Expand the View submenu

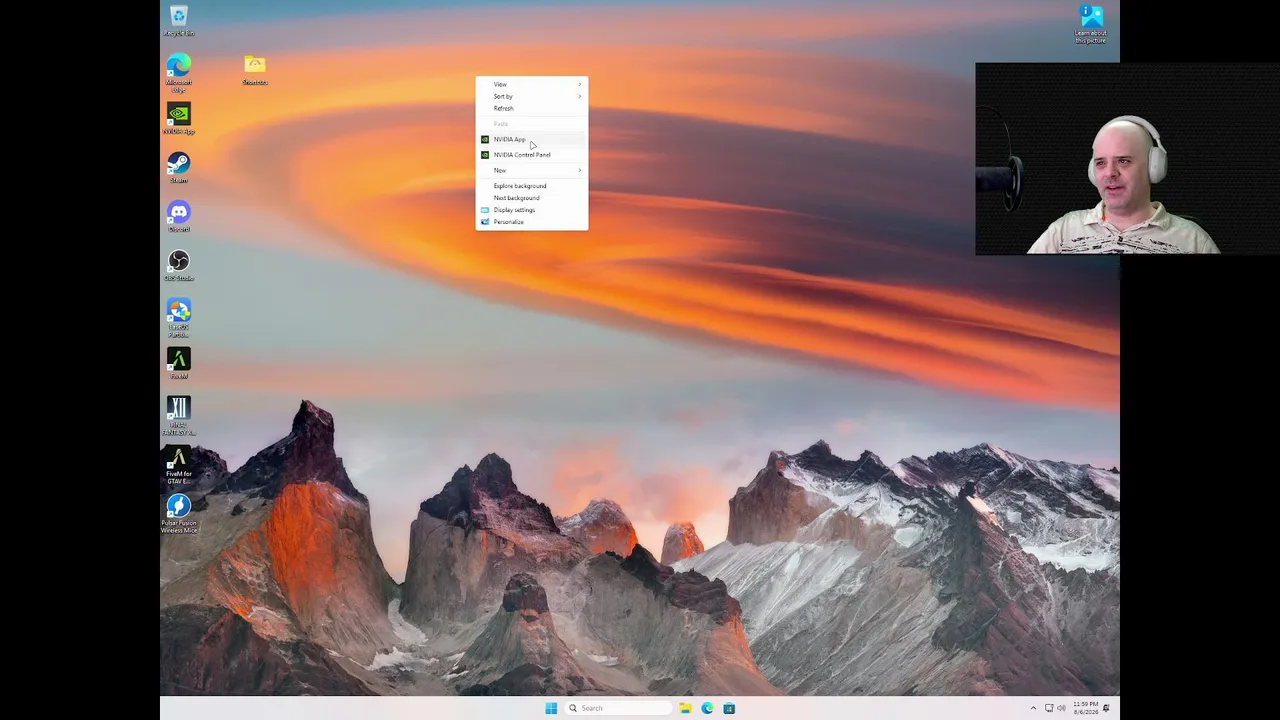pos(532,84)
